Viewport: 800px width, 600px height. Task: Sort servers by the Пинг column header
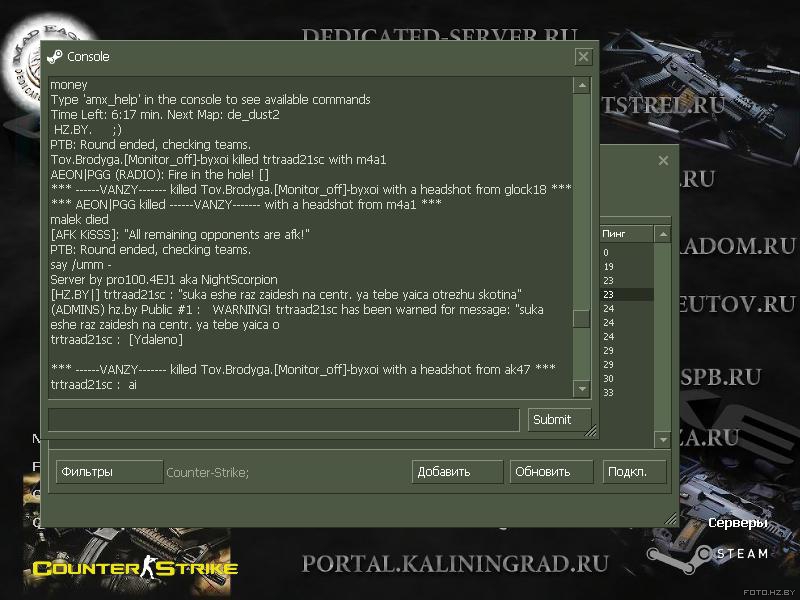pyautogui.click(x=627, y=234)
